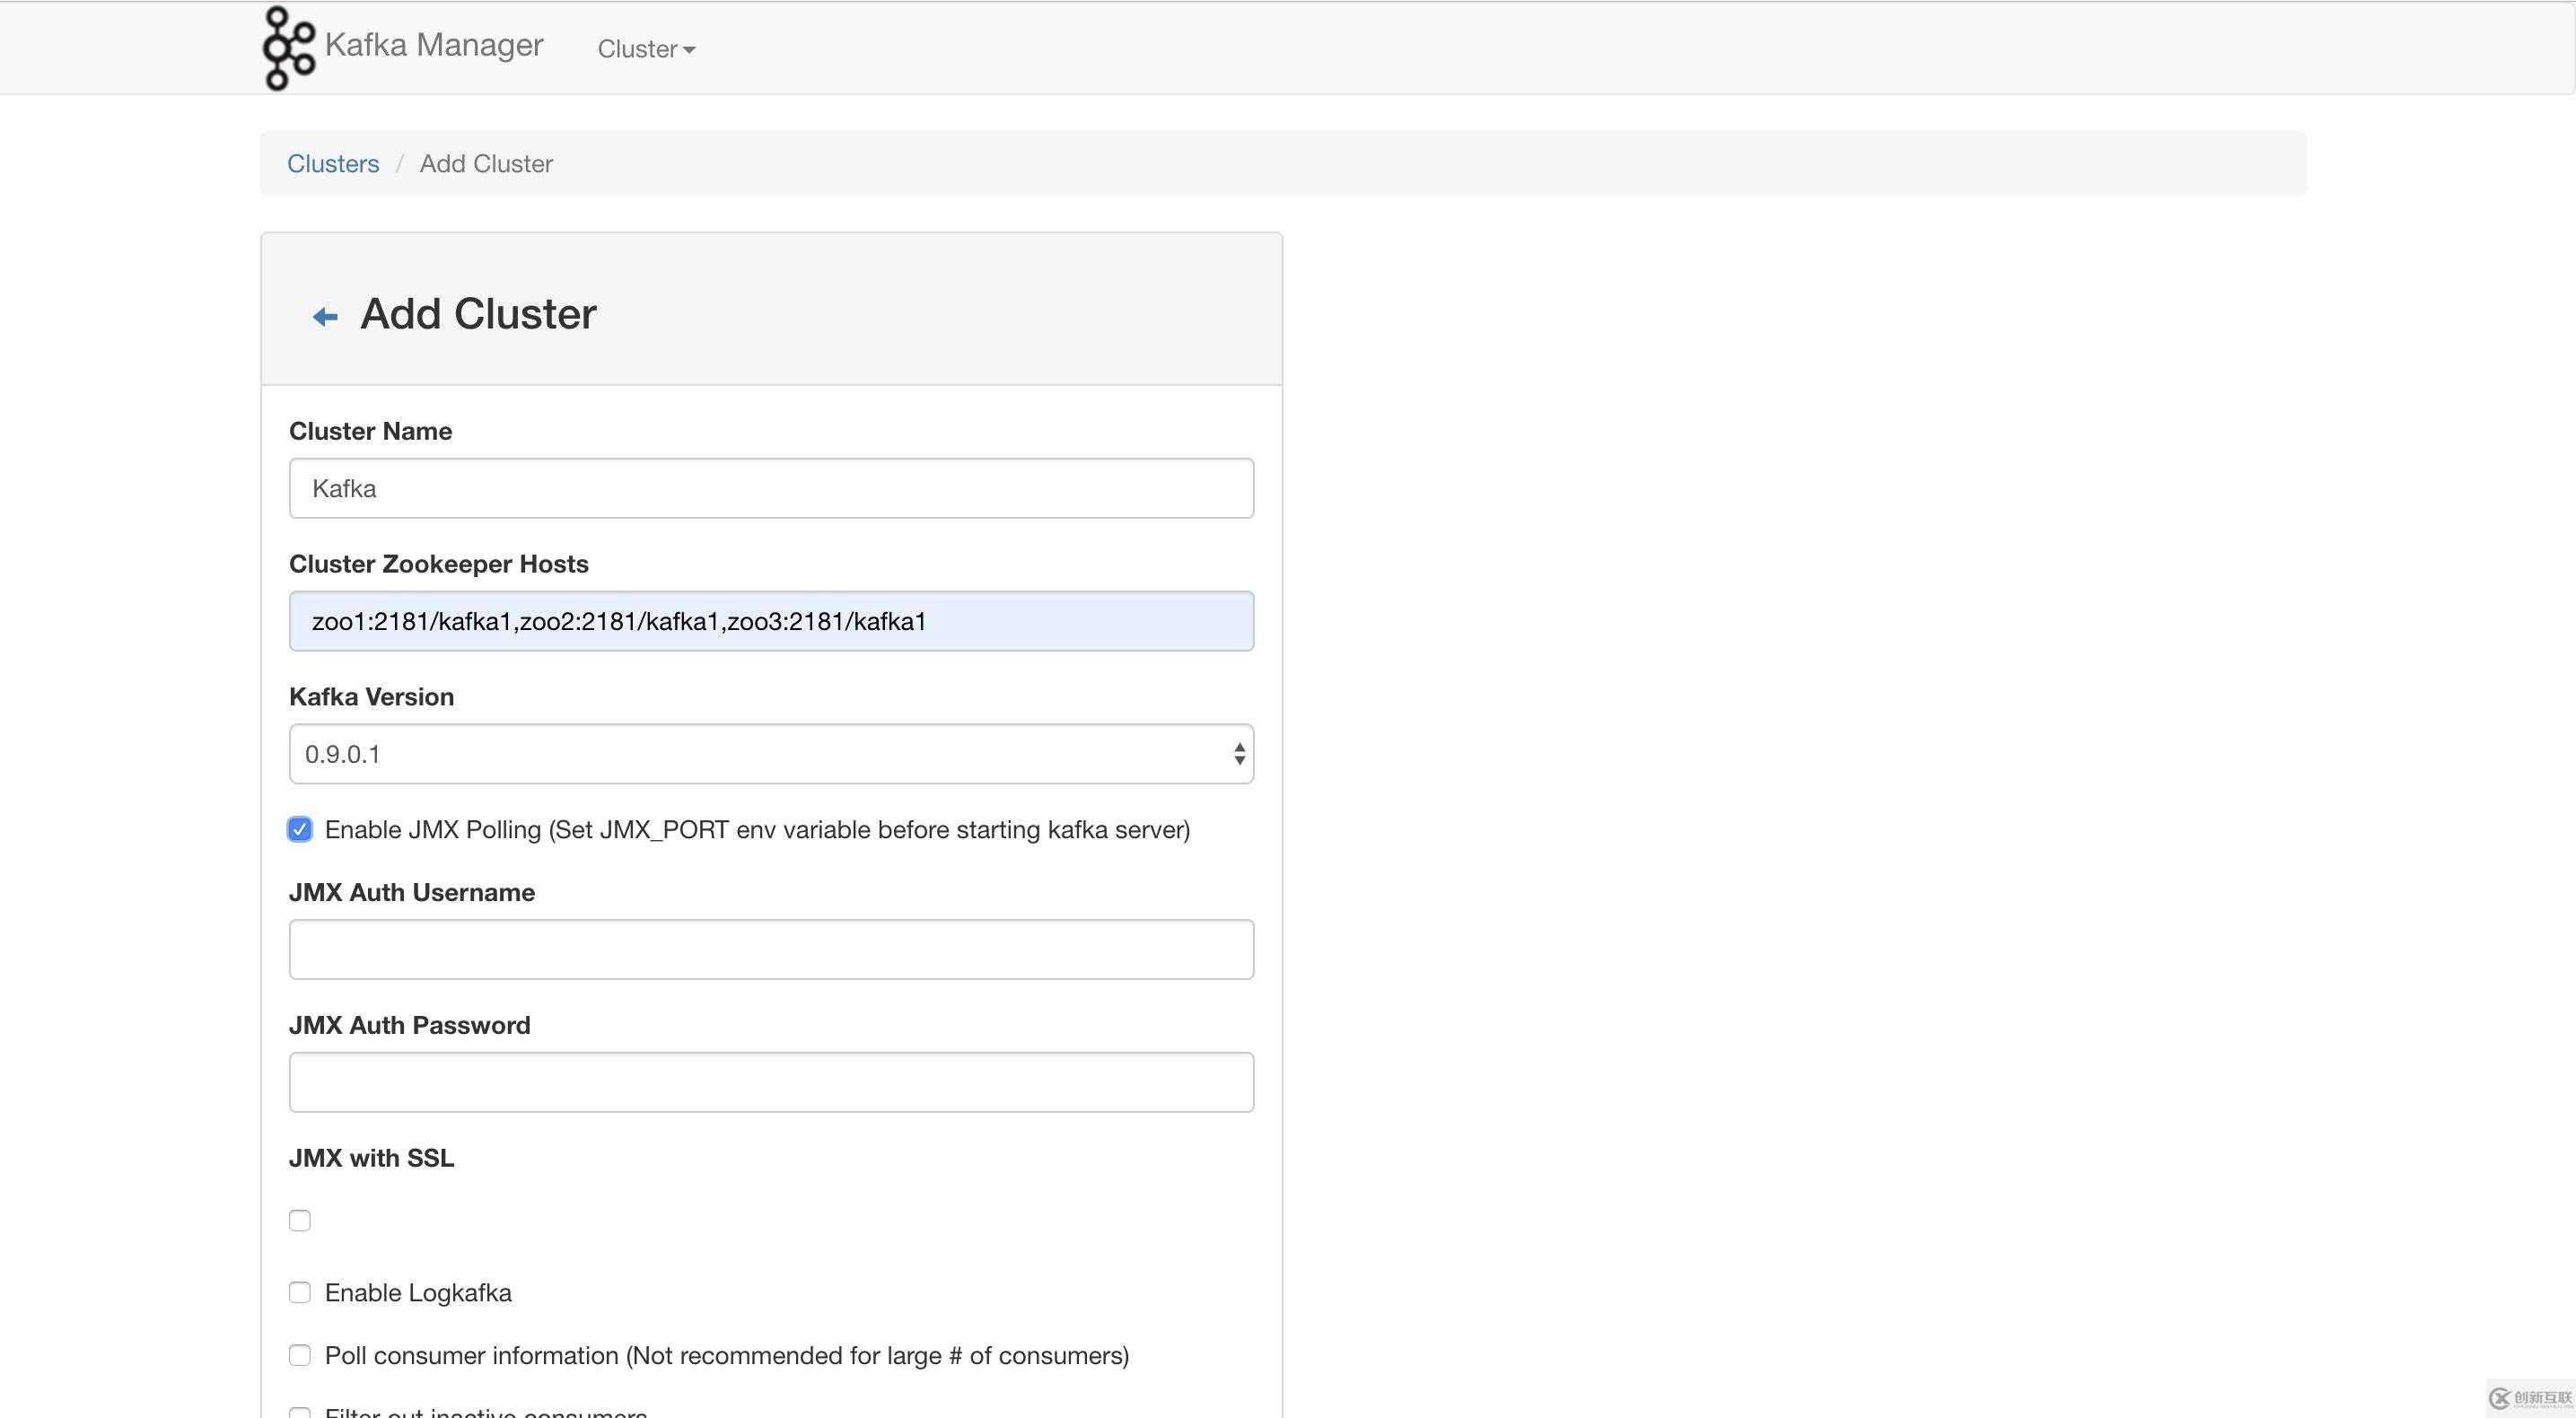Image resolution: width=2576 pixels, height=1418 pixels.
Task: Check Poll consumer information option
Action: click(x=300, y=1355)
